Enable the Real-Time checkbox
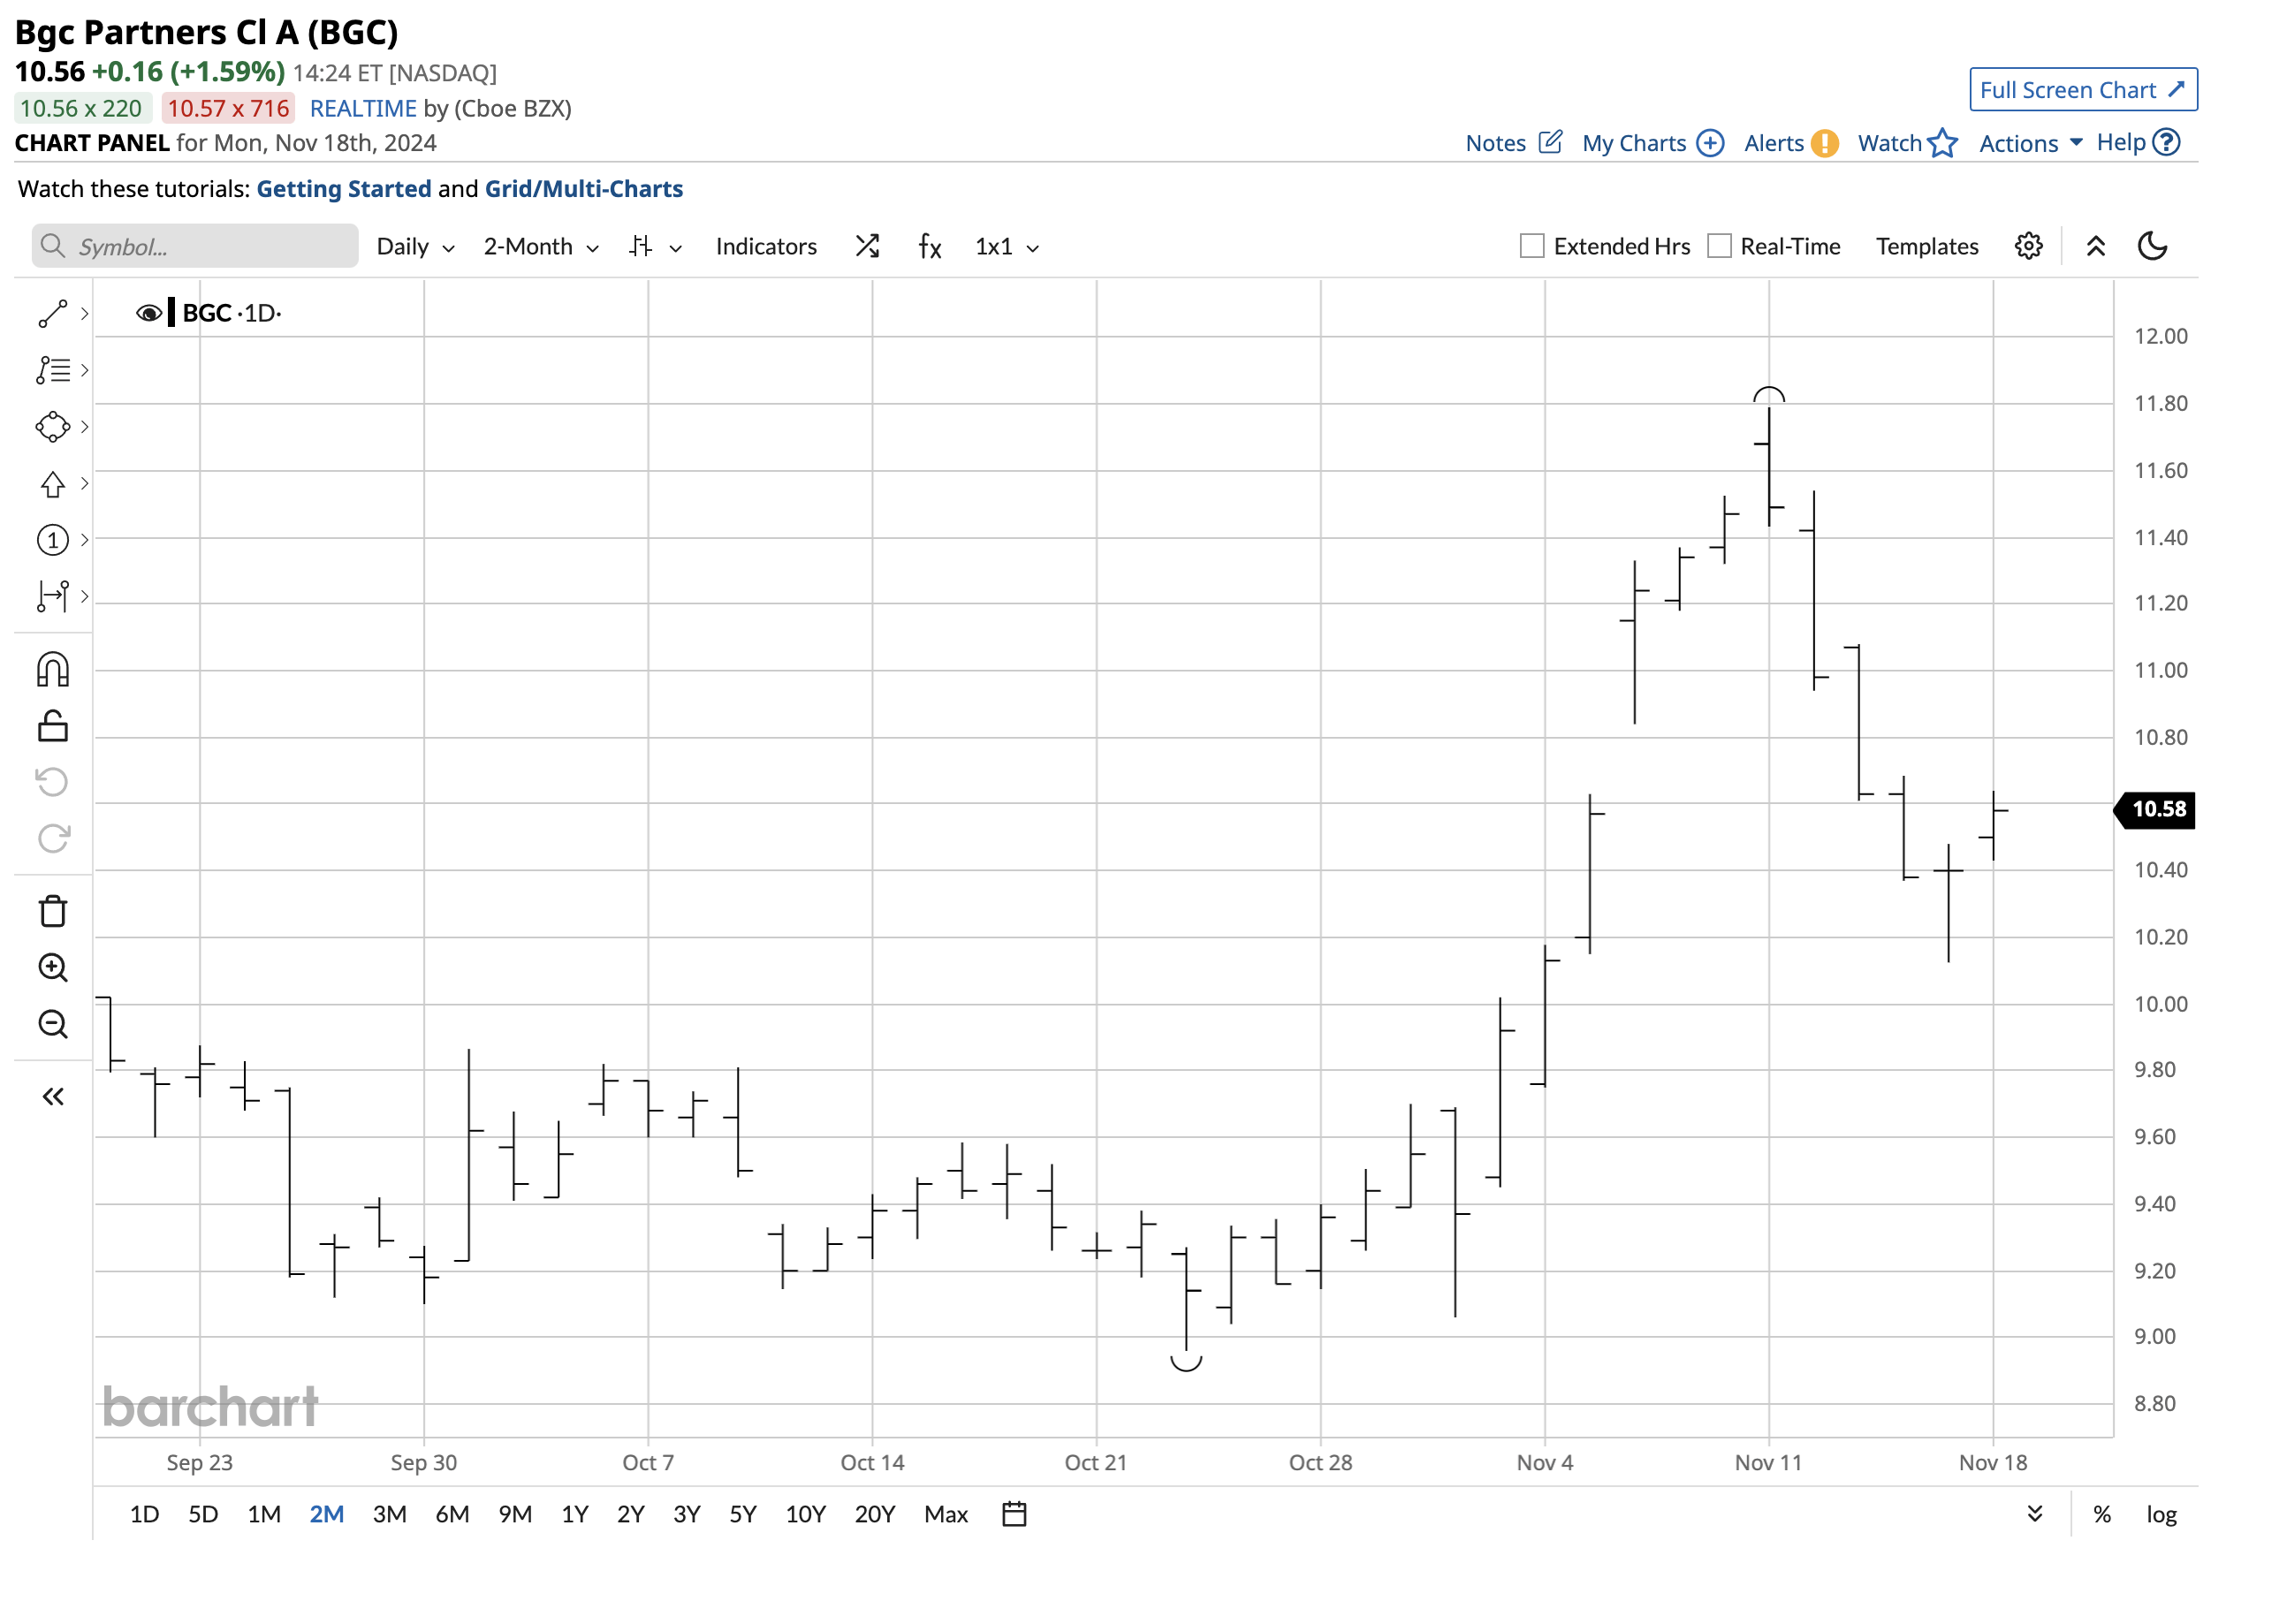2287x1624 pixels. tap(1718, 246)
